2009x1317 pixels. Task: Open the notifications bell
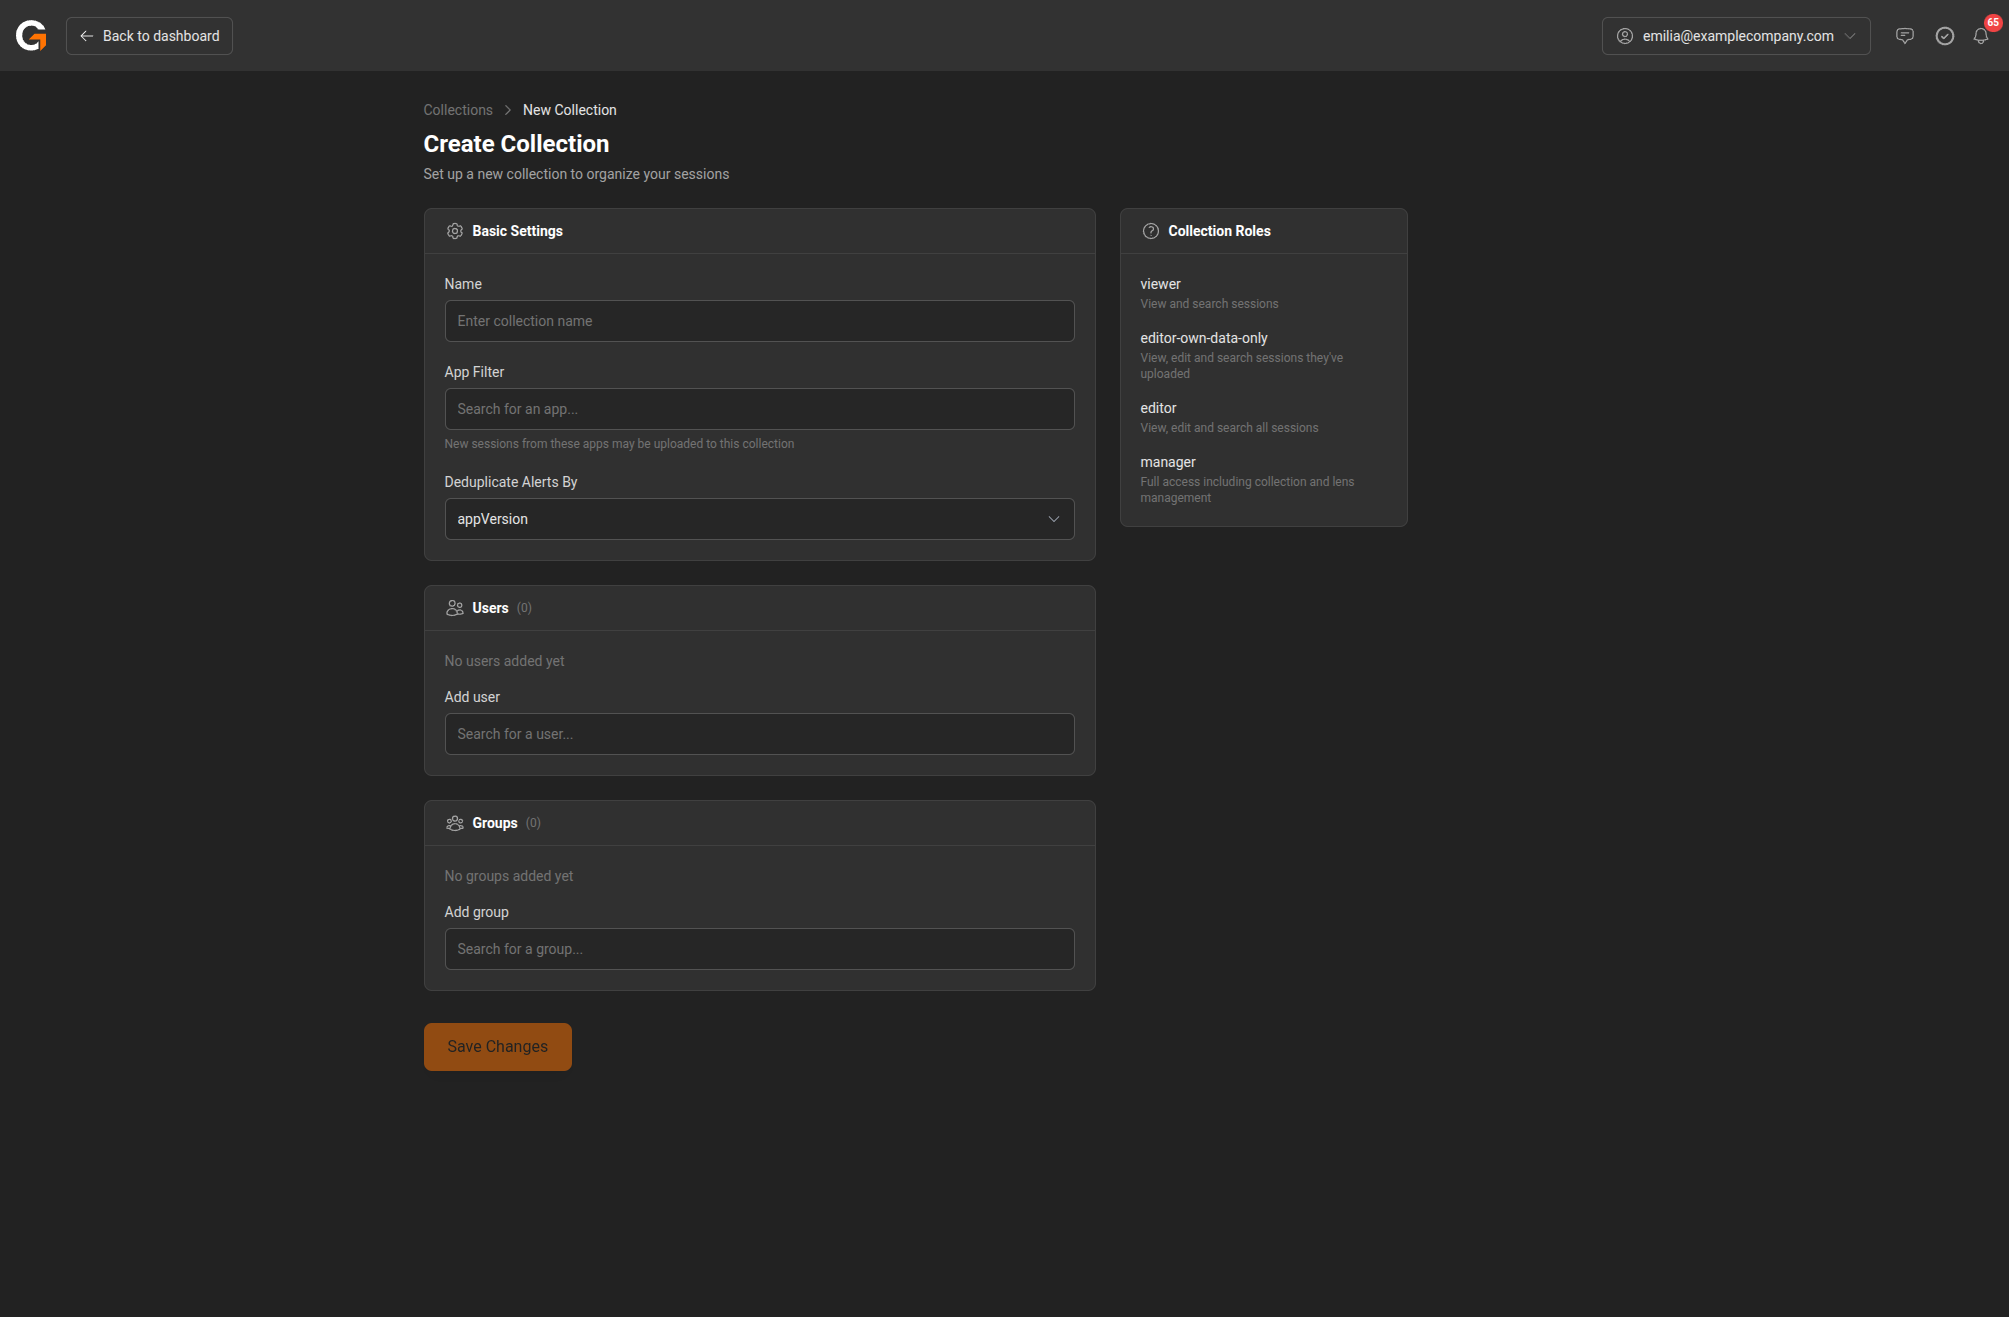coord(1980,36)
